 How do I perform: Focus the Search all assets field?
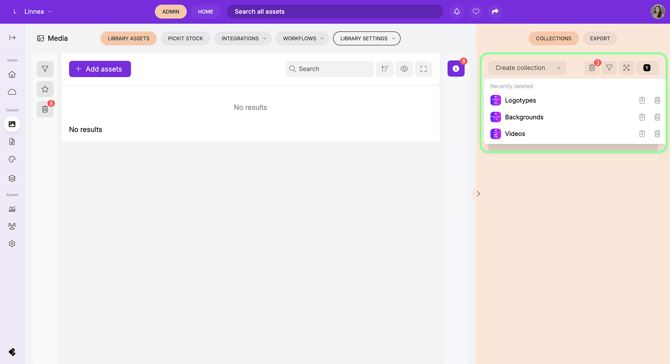coord(335,12)
